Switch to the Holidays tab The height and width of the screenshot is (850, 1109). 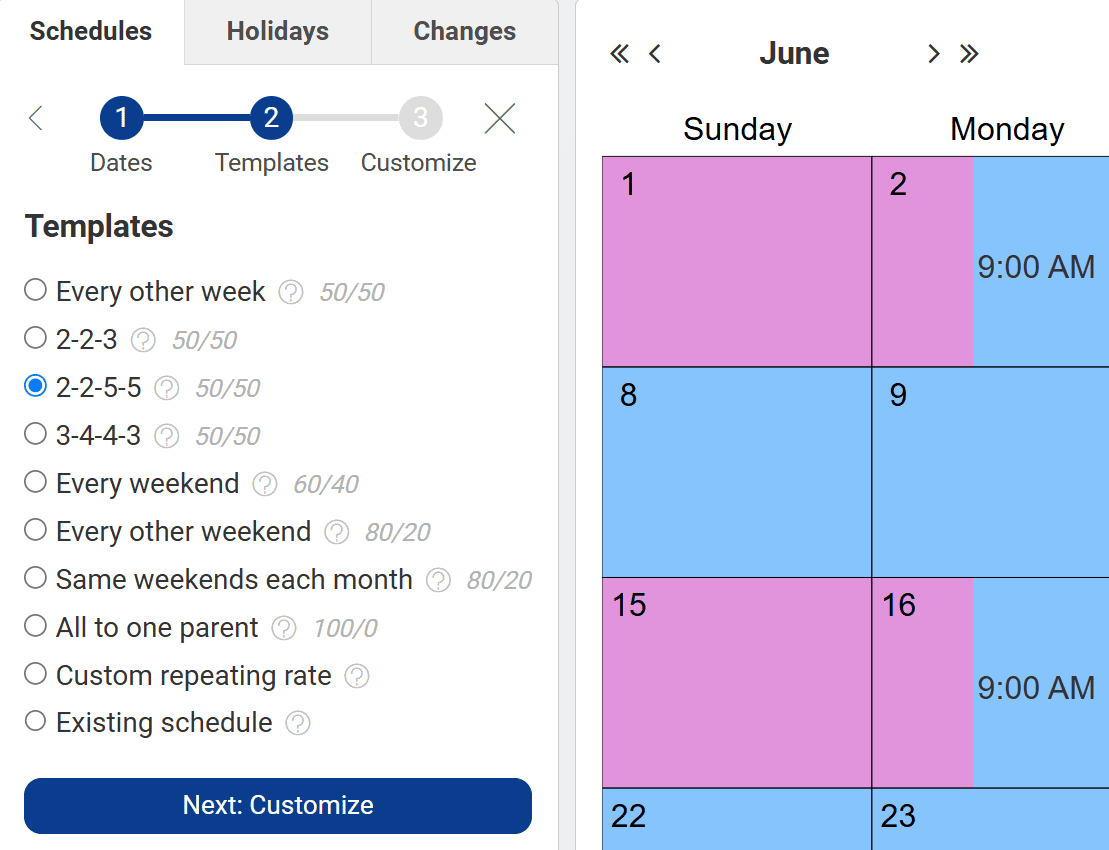pyautogui.click(x=278, y=32)
